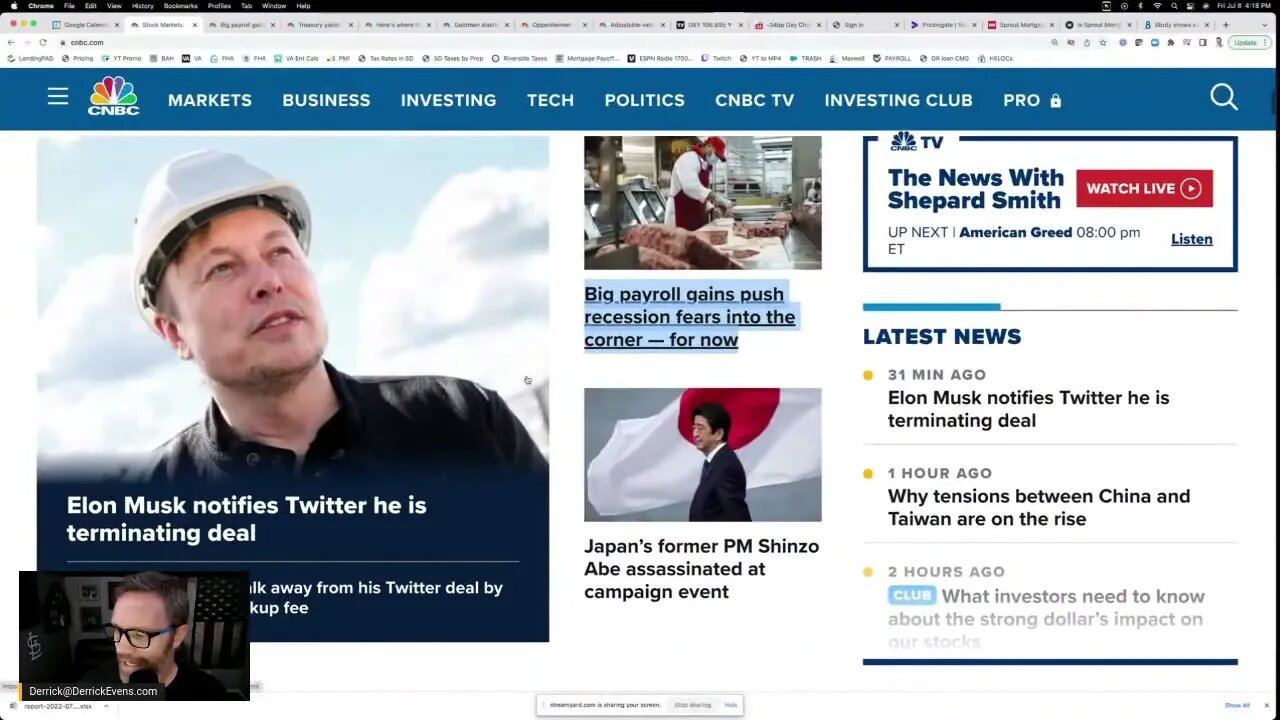
Task: Open strong dollar's impact Club article
Action: pyautogui.click(x=1045, y=619)
